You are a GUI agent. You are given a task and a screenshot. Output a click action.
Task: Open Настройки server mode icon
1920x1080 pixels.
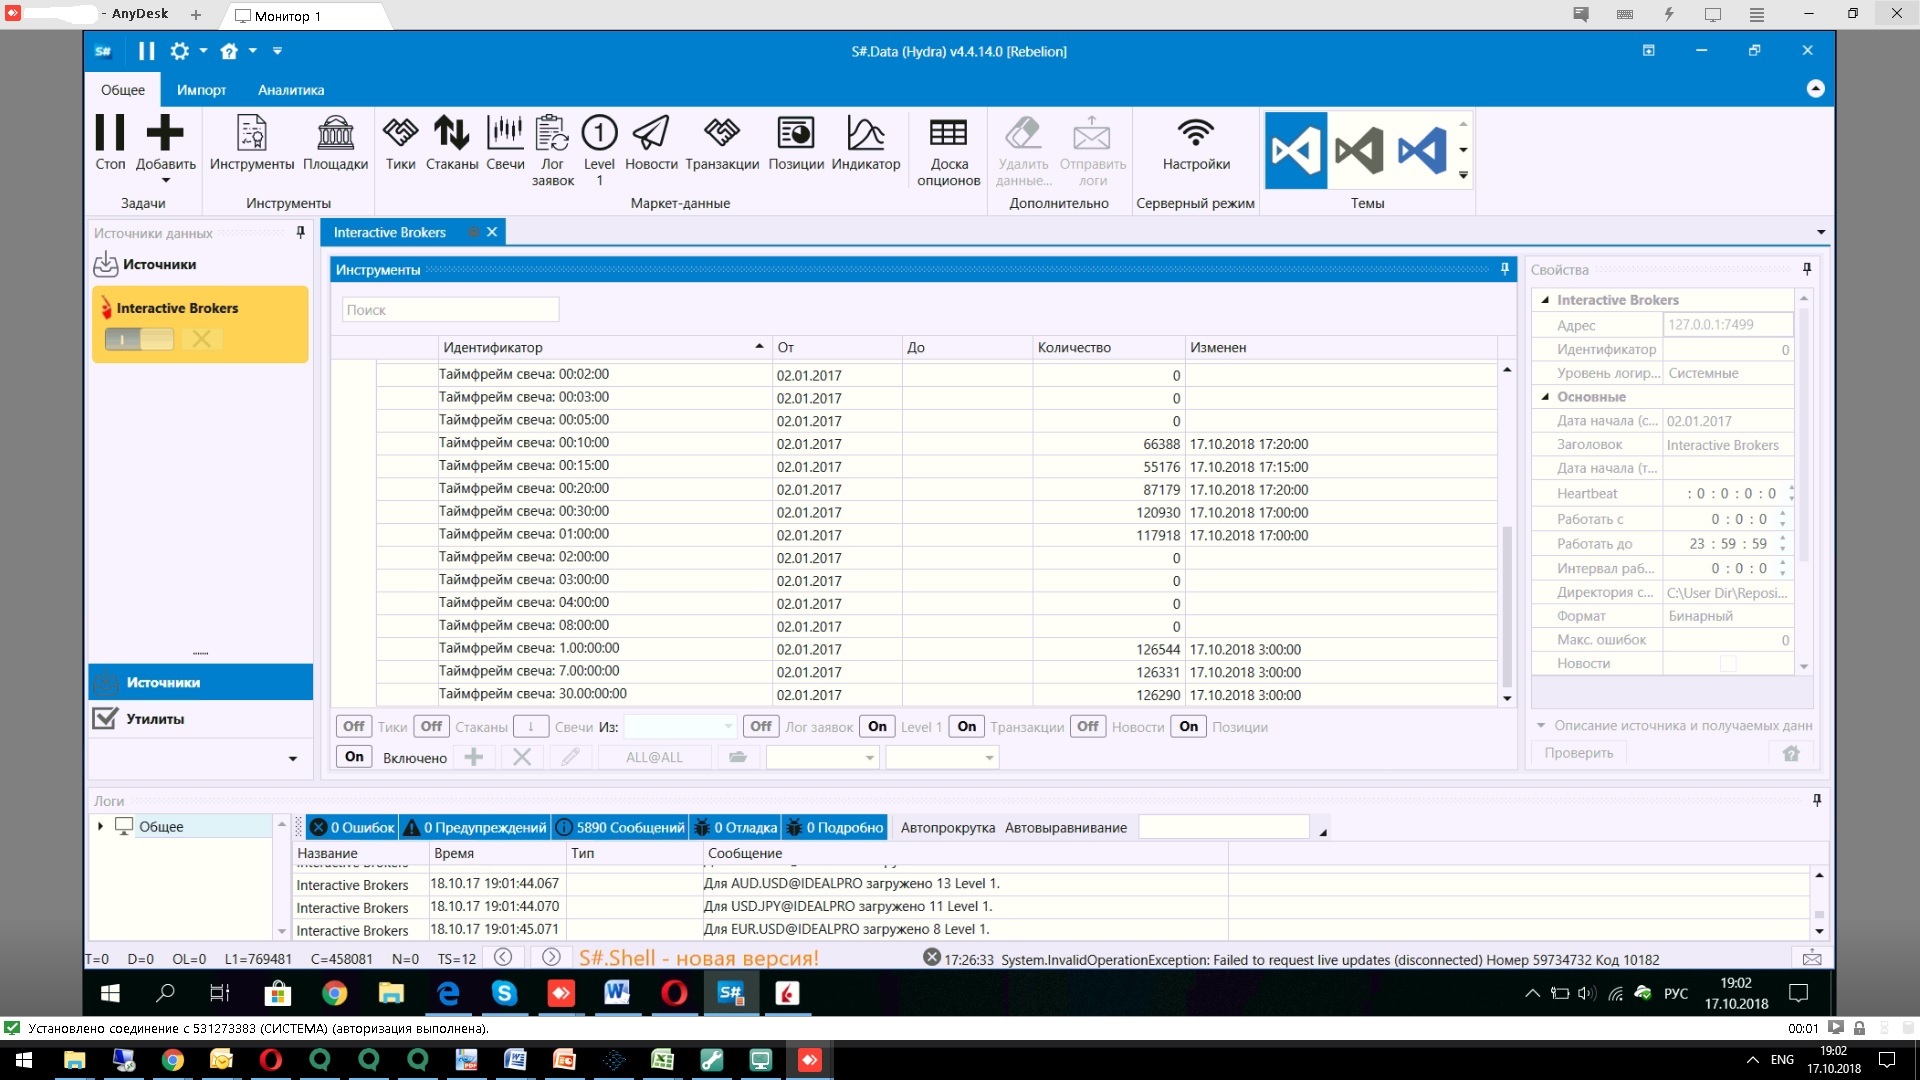pyautogui.click(x=1196, y=133)
